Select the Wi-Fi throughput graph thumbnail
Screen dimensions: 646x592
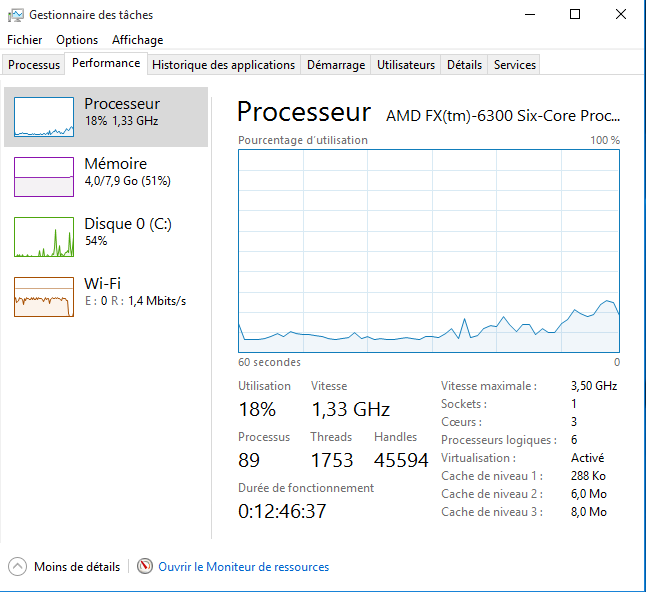(44, 297)
